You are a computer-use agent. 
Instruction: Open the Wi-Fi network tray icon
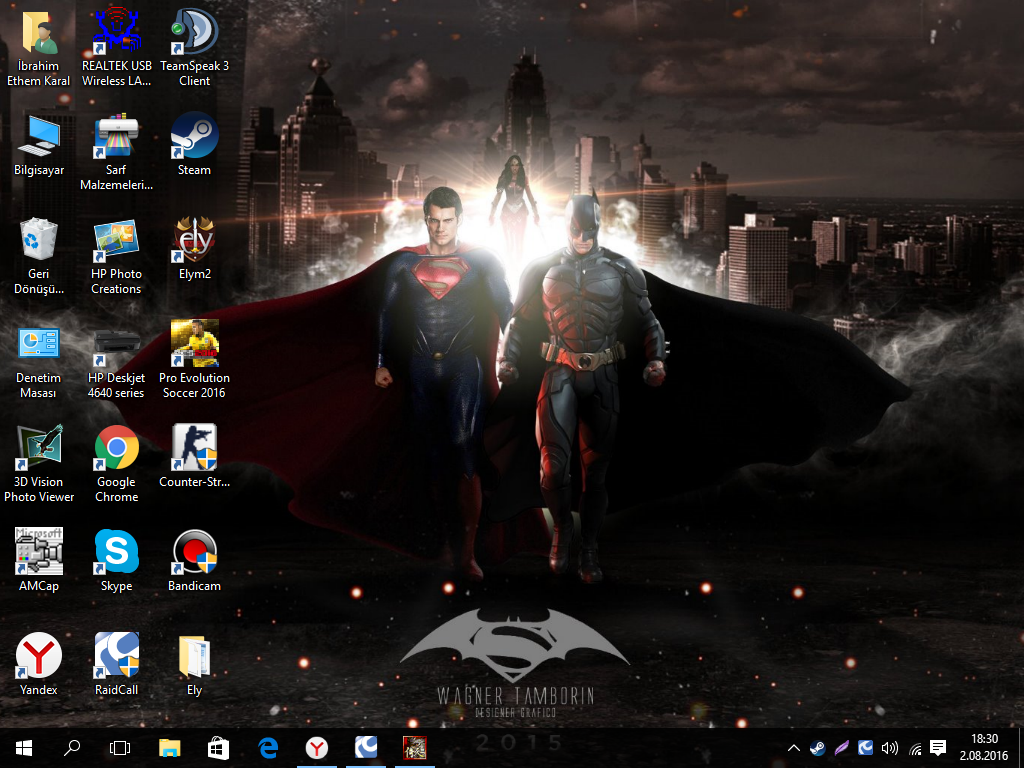[x=914, y=749]
